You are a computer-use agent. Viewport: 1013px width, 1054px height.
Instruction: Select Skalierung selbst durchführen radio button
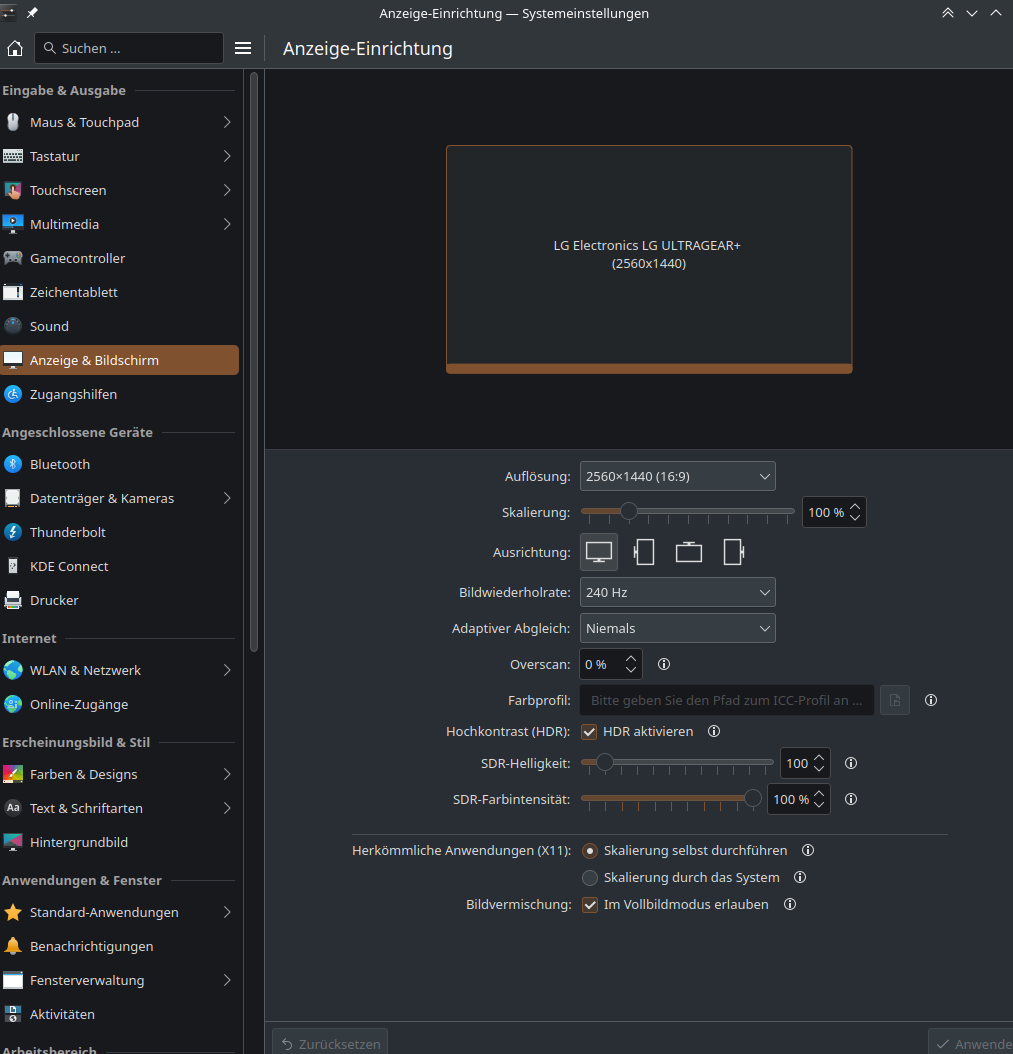point(590,851)
